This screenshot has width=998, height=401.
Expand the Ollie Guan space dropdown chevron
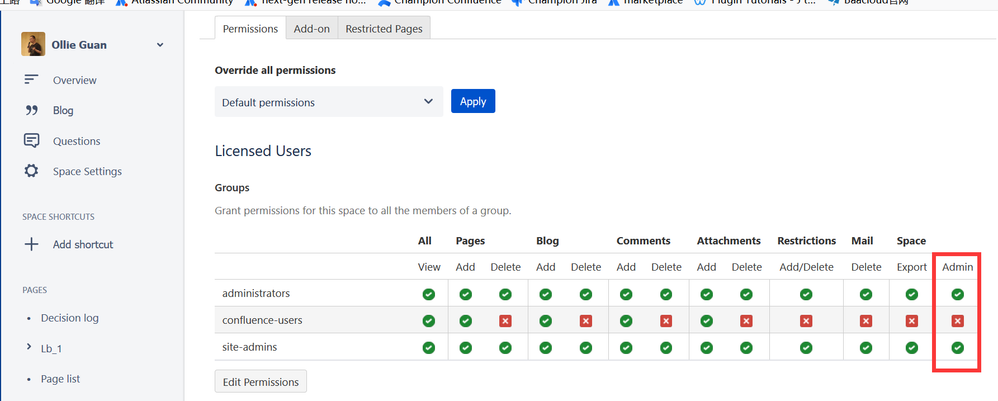pos(160,45)
